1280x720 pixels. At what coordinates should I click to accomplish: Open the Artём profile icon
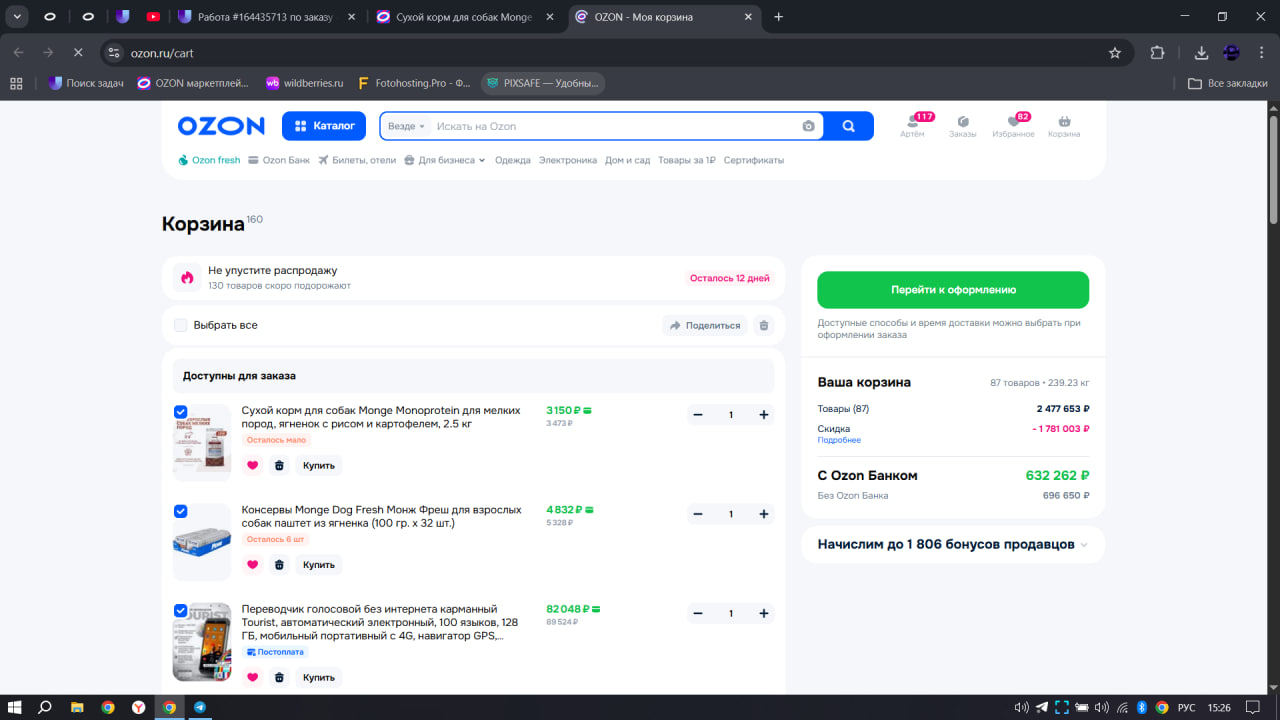point(912,122)
